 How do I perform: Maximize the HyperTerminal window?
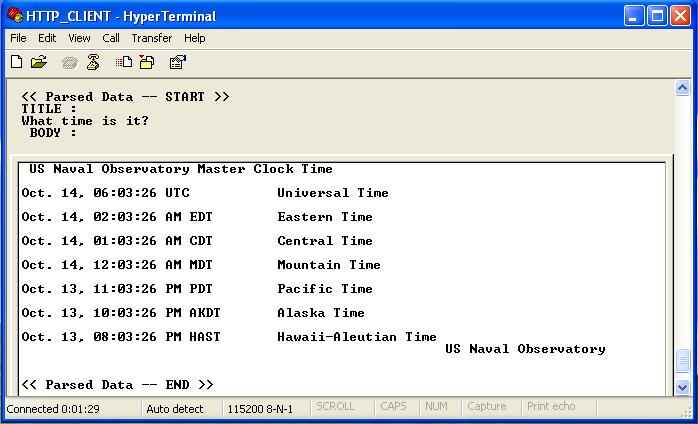click(657, 16)
